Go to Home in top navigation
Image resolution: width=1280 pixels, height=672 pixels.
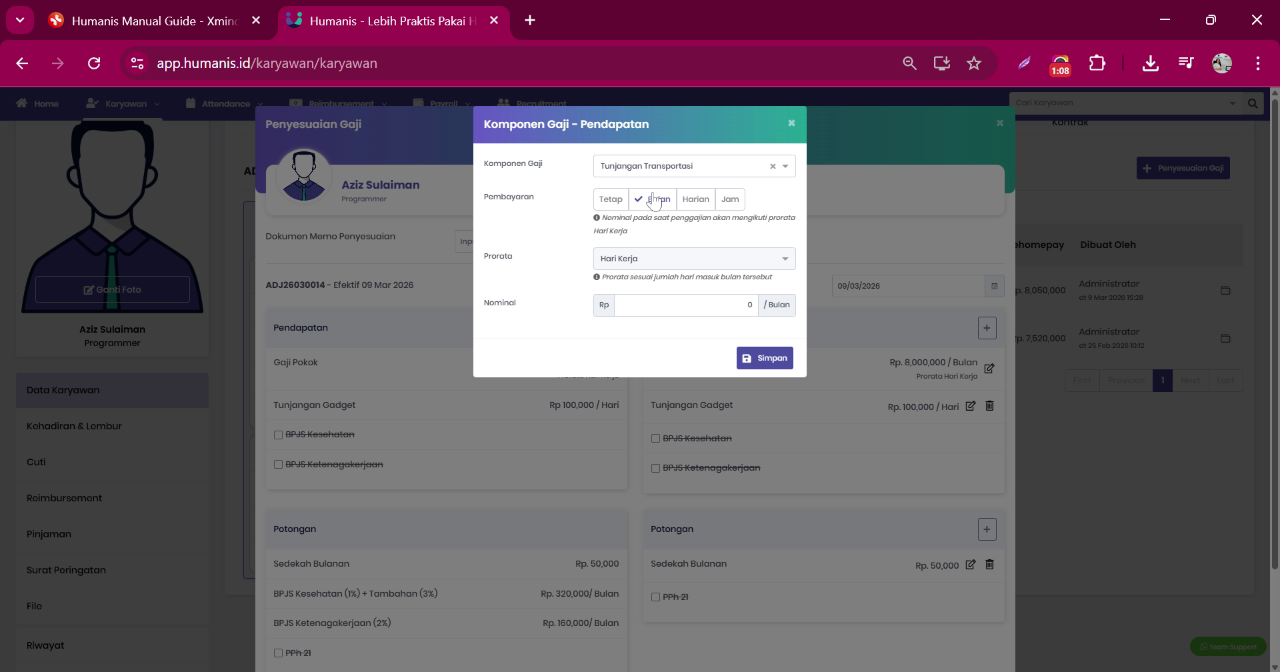[x=37, y=103]
